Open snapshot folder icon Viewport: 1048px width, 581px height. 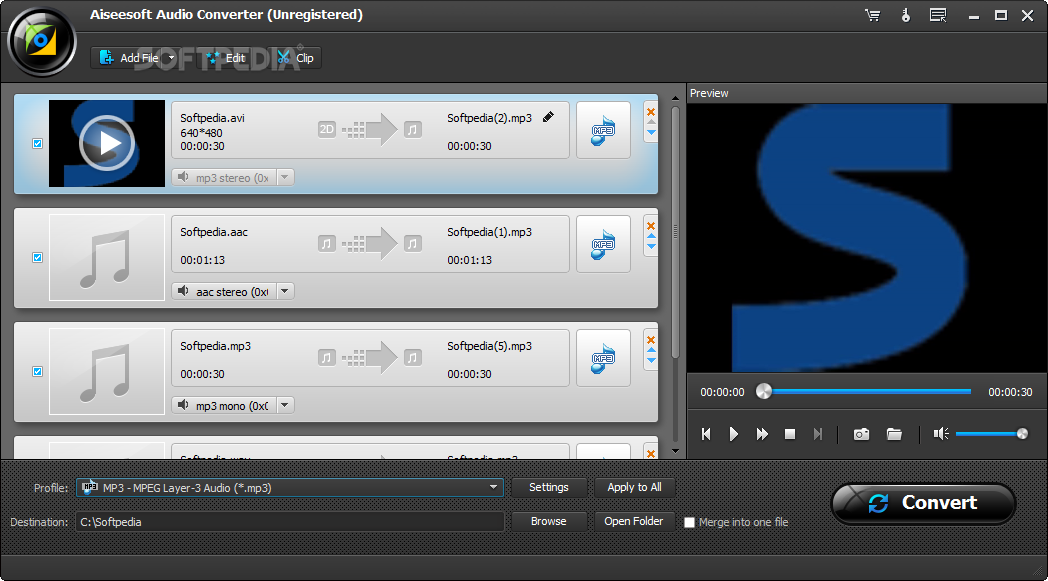coord(894,434)
